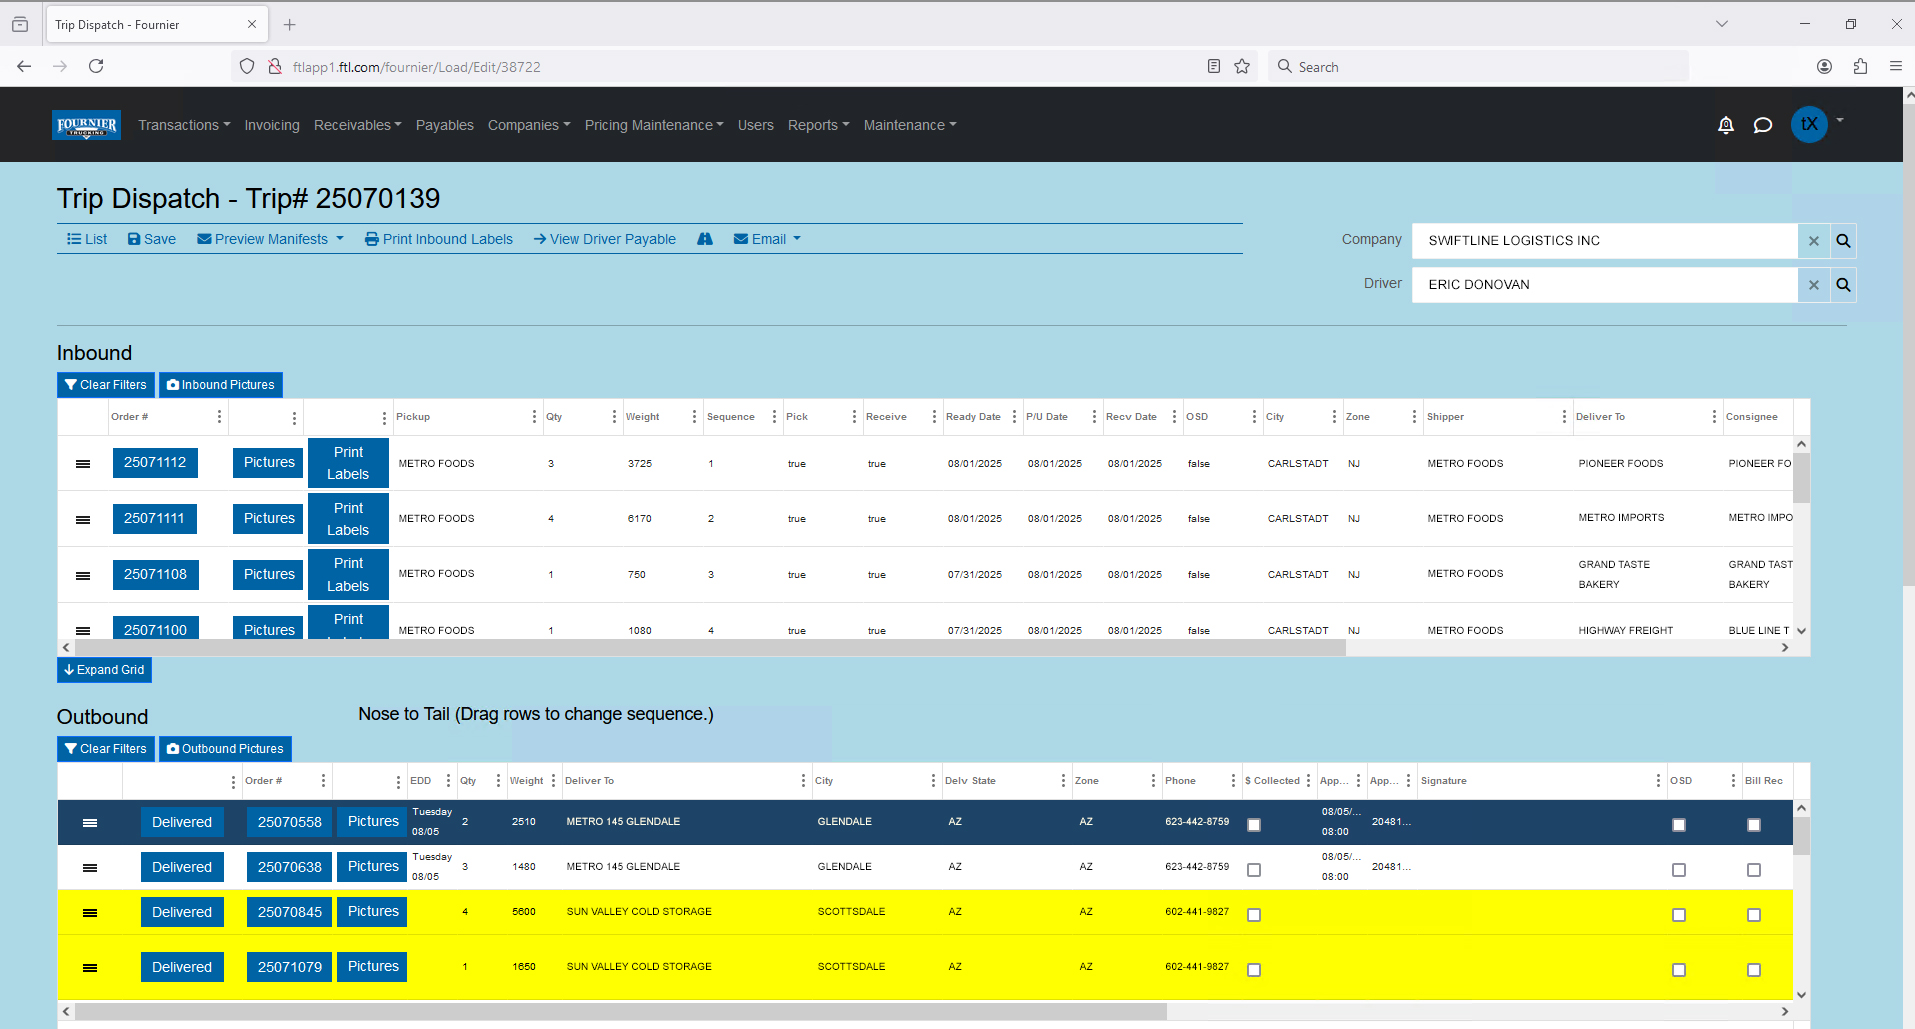Toggle OSD checkbox for order 25070845

click(1679, 915)
